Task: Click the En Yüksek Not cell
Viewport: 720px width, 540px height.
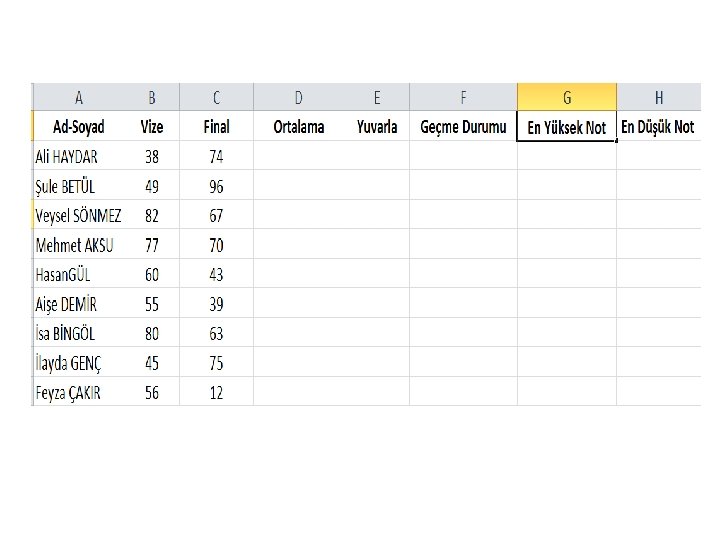Action: [x=566, y=127]
